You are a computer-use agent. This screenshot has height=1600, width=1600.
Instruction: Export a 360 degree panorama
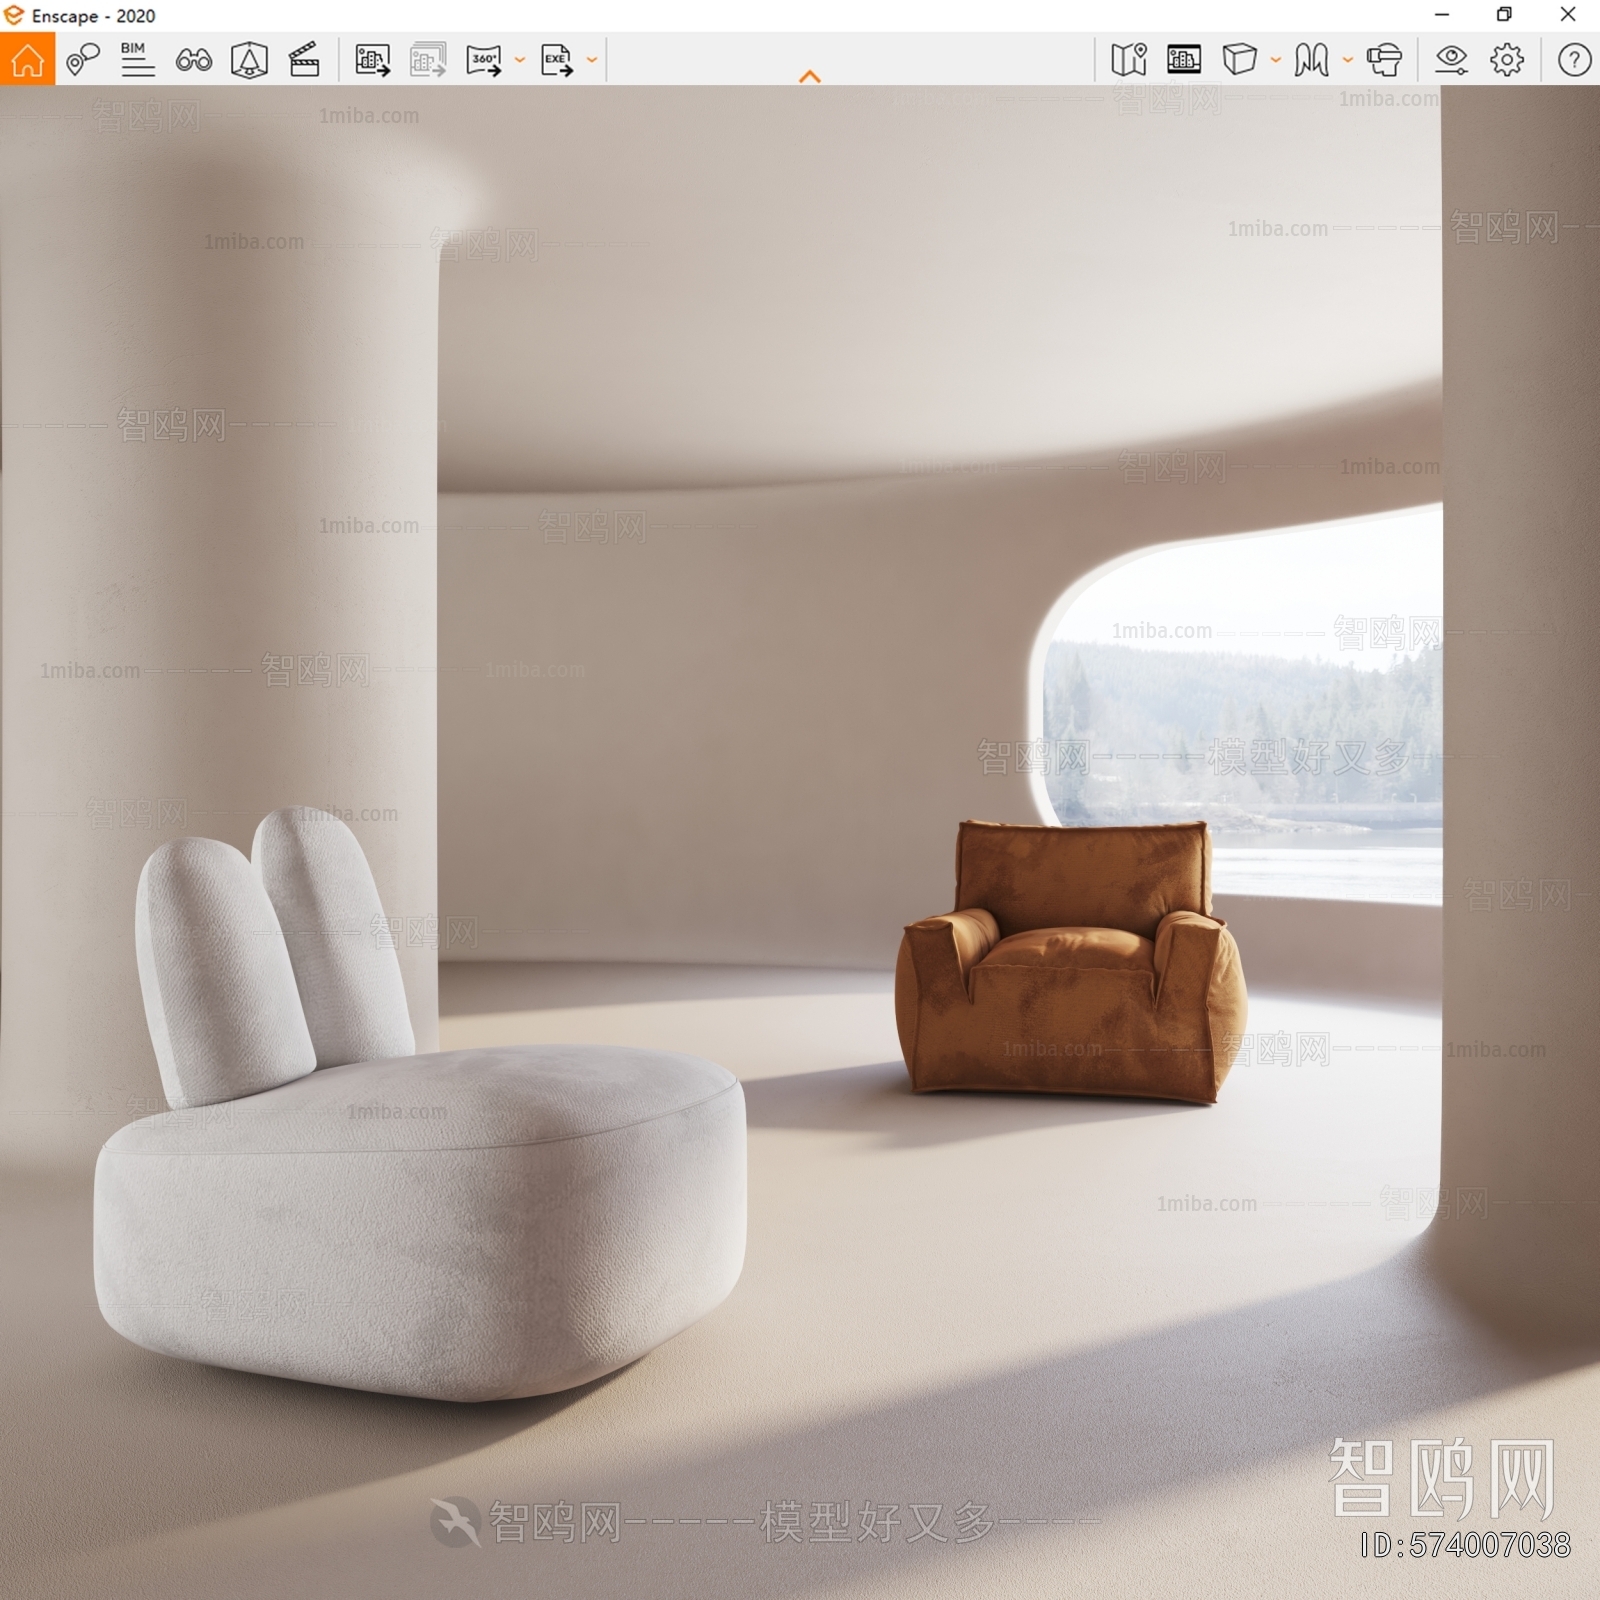coord(484,60)
